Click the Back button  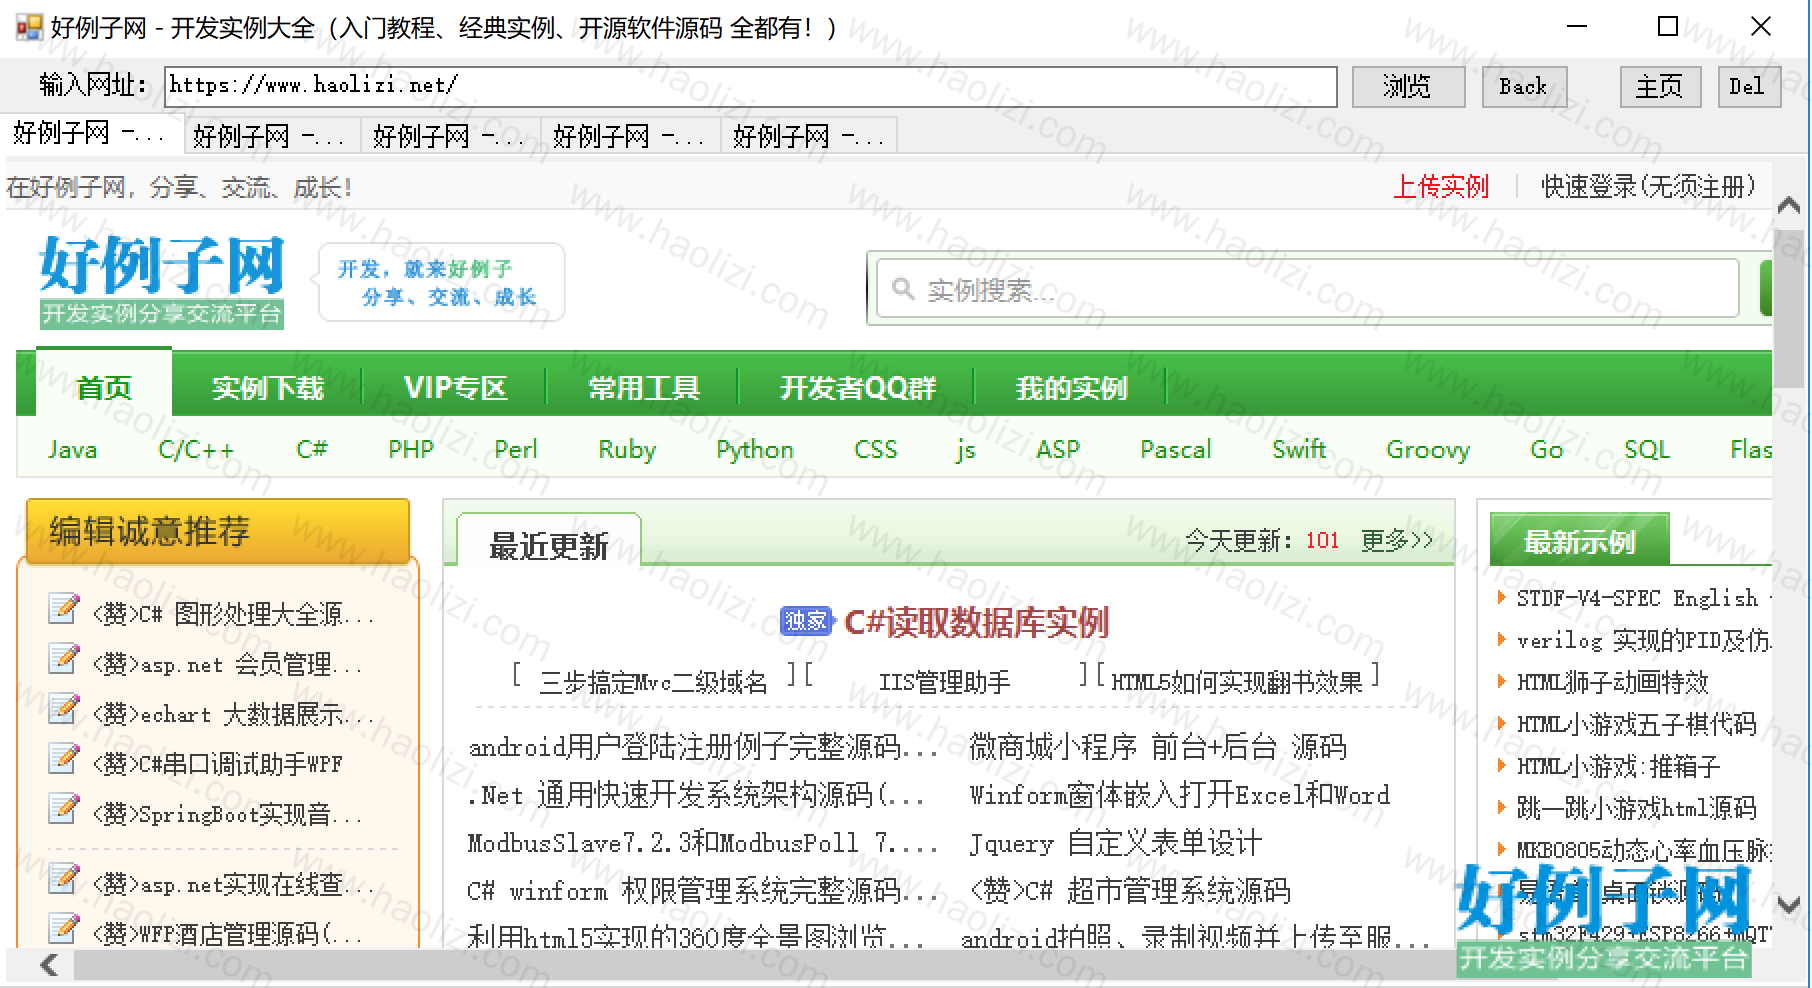(1523, 87)
